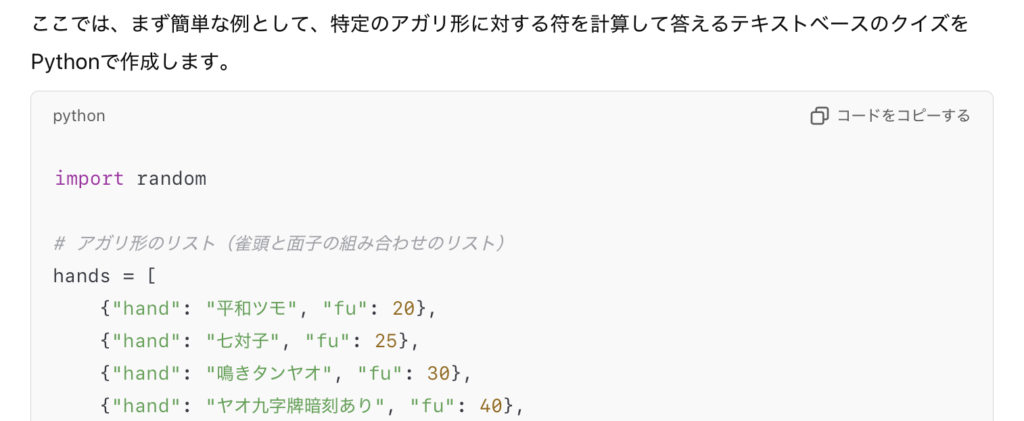Click the copy code icon
The image size is (1024, 421).
(x=820, y=116)
